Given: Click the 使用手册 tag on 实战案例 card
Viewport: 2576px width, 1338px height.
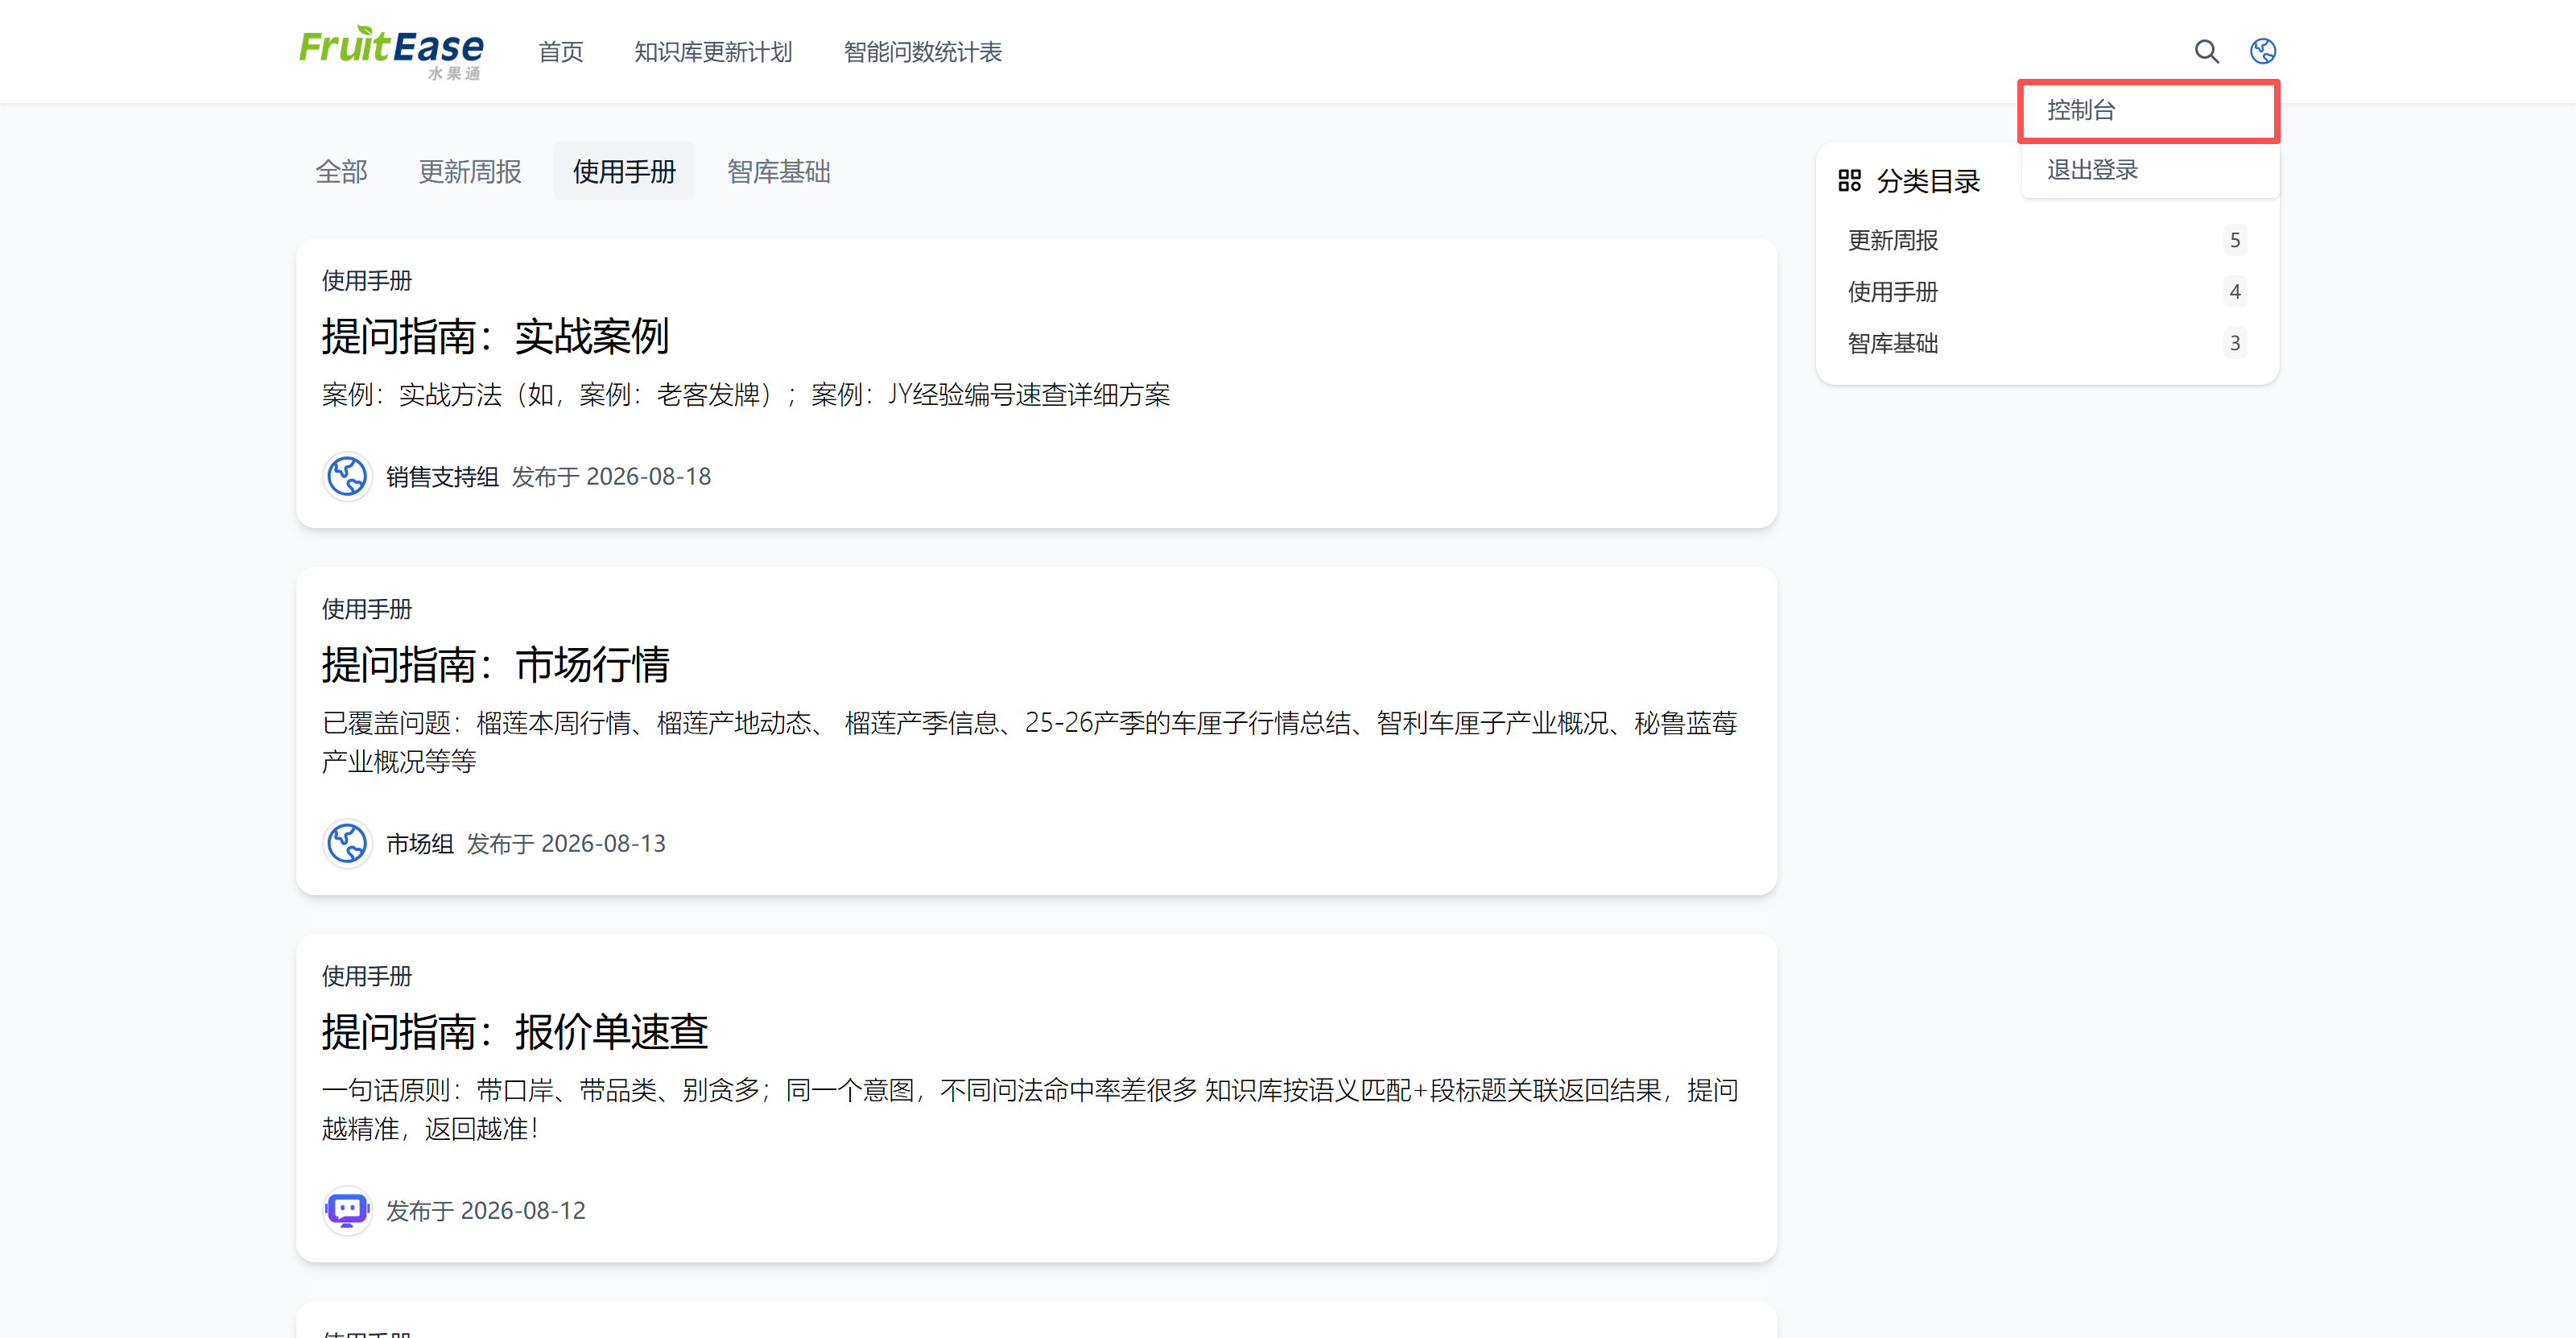Looking at the screenshot, I should [367, 281].
